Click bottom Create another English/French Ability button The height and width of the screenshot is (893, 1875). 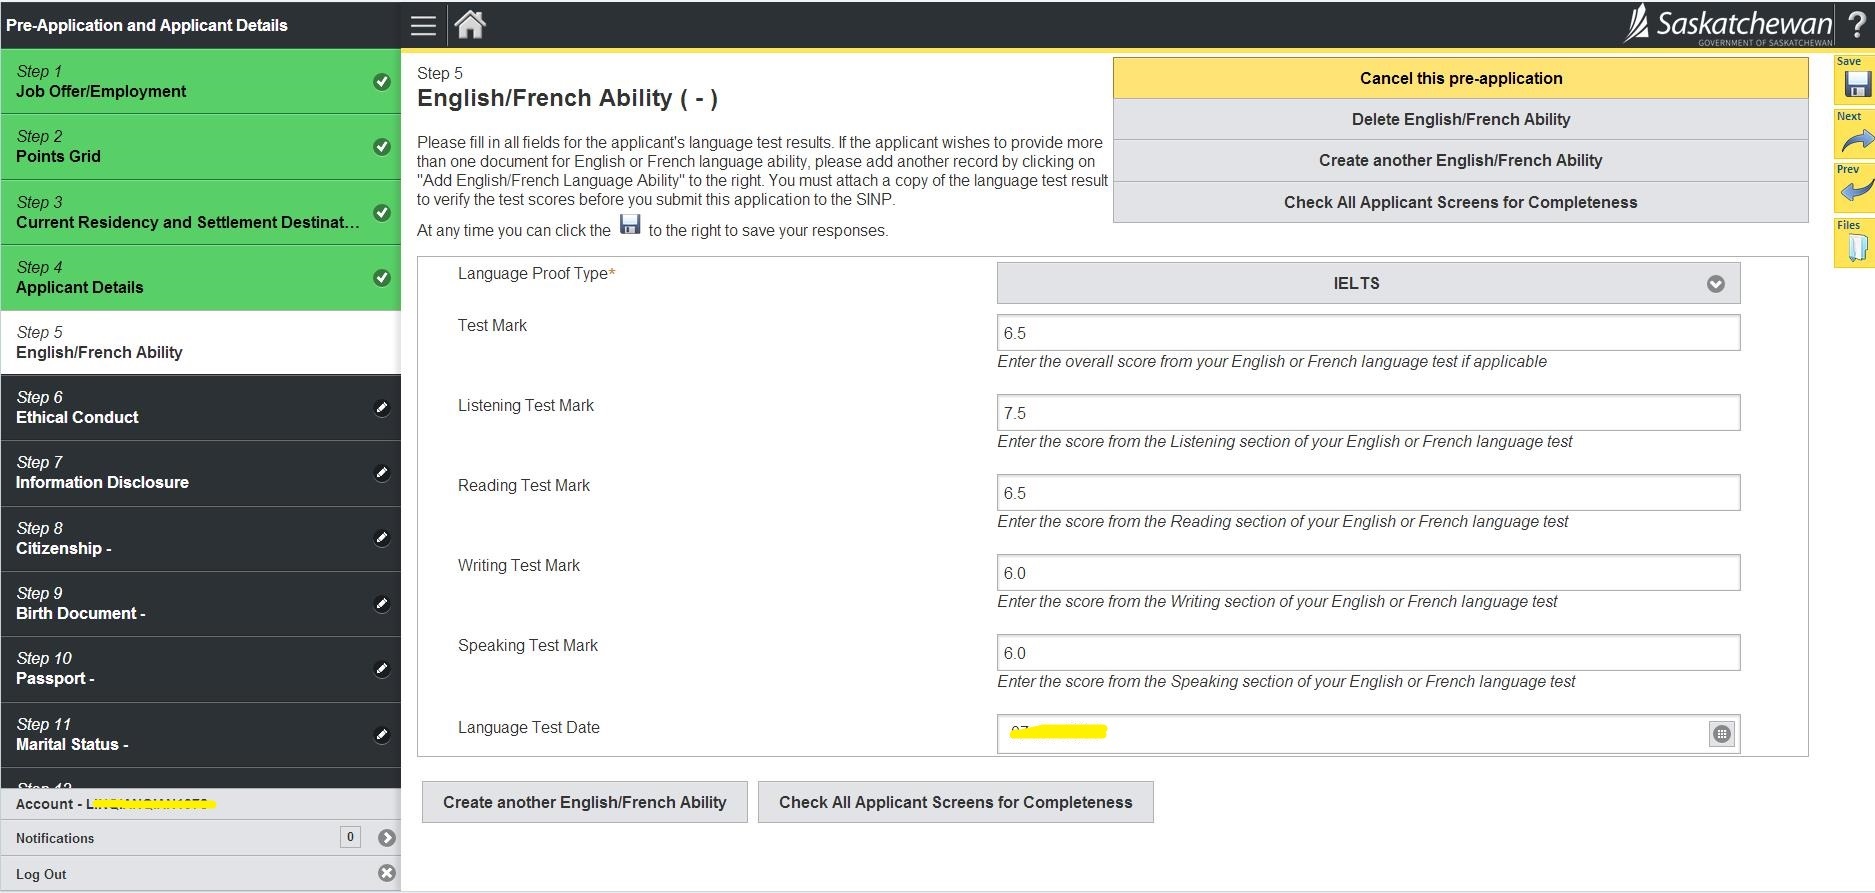[584, 802]
